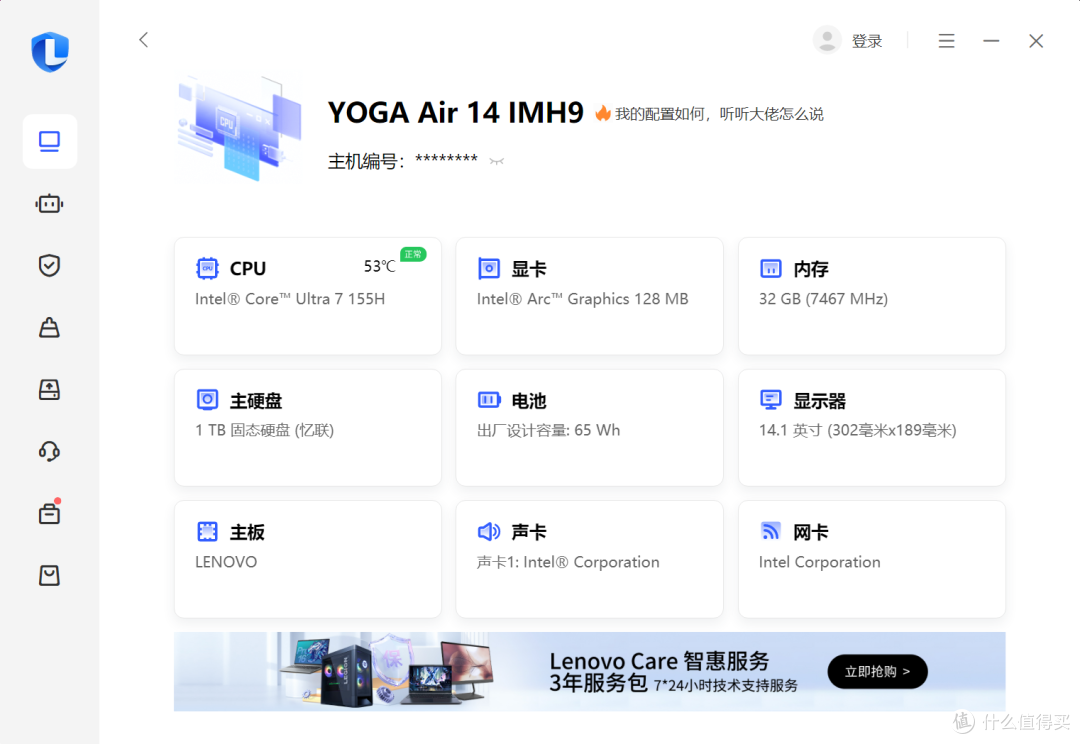Open the 电池 battery capacity card
The image size is (1080, 744).
pos(589,427)
